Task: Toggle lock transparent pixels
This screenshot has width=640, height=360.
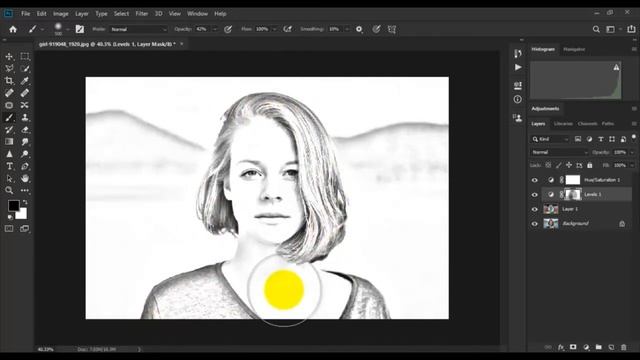Action: coord(548,165)
